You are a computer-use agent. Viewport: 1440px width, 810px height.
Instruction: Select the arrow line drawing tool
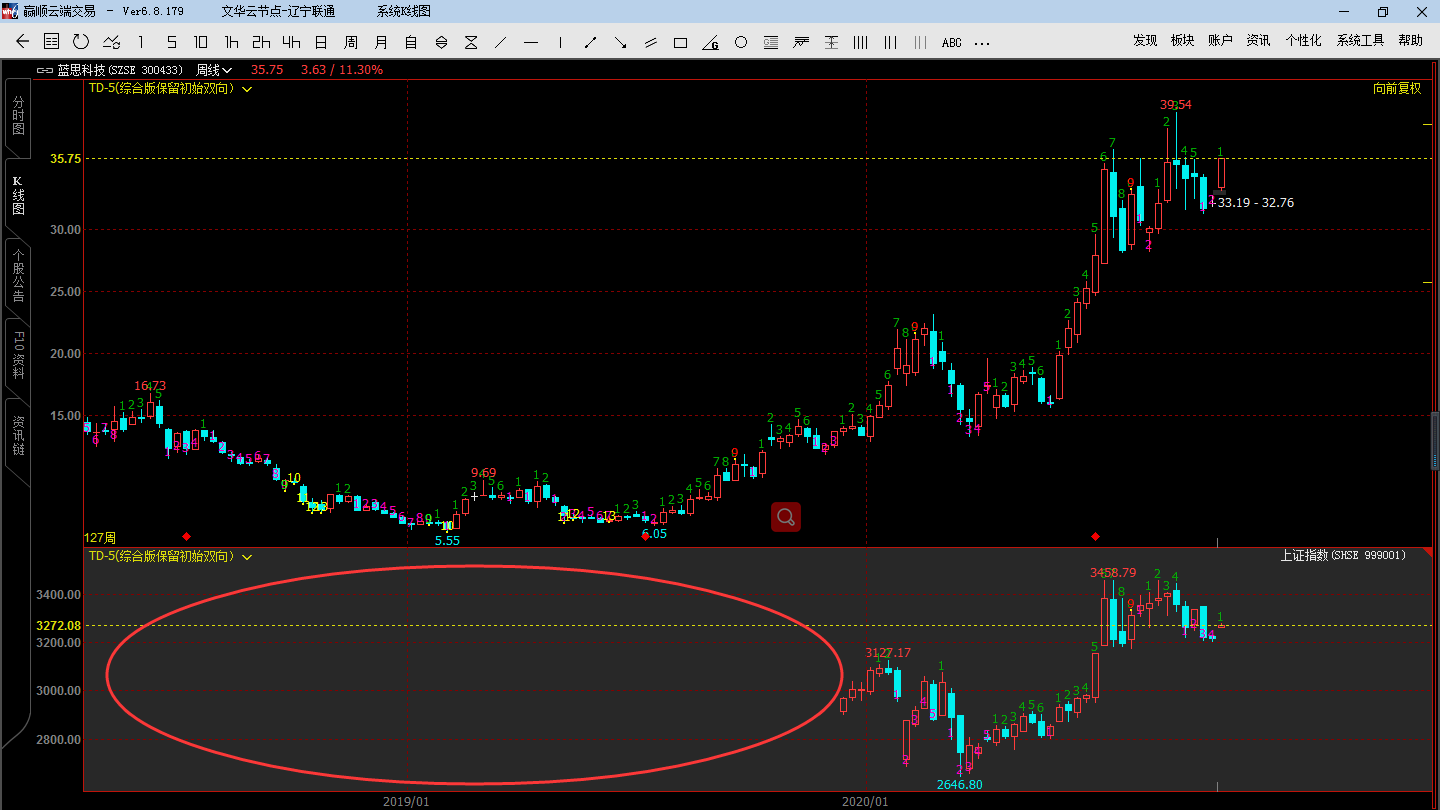pyautogui.click(x=621, y=42)
